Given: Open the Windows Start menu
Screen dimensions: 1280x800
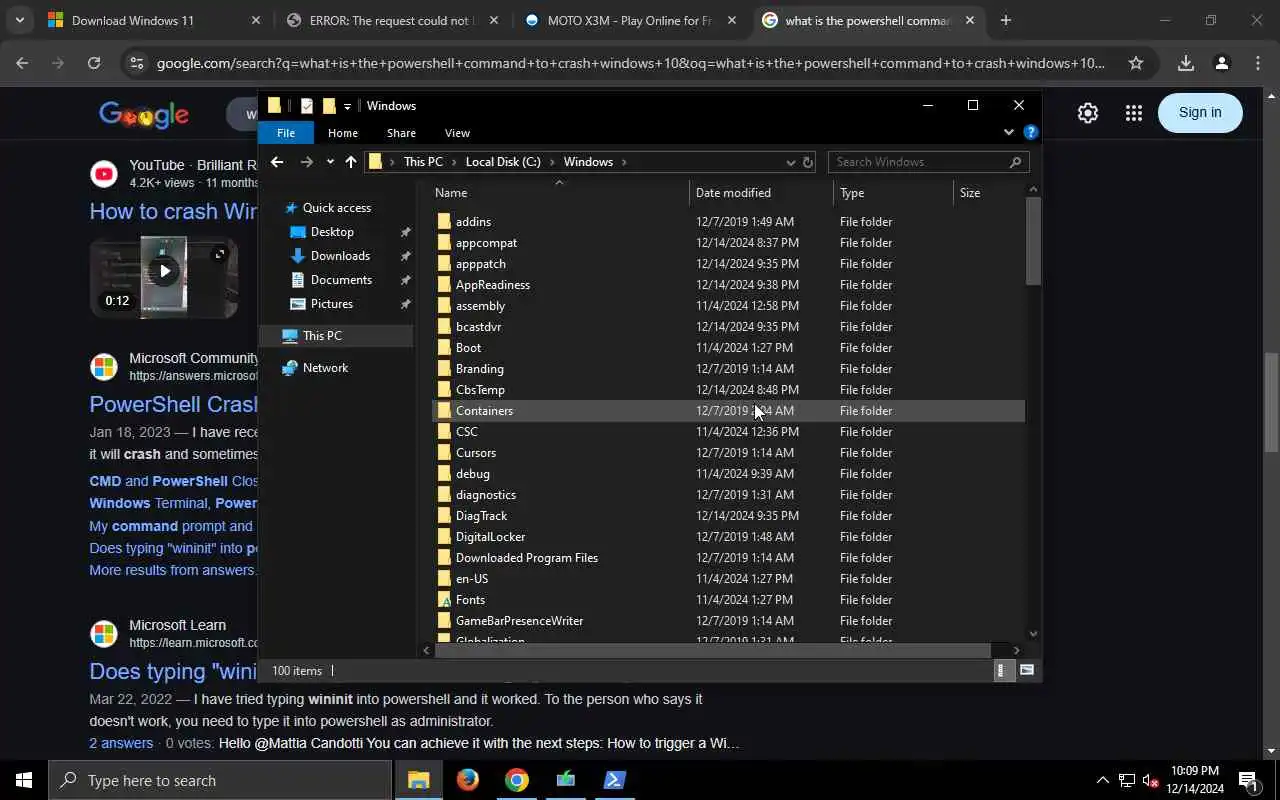Looking at the screenshot, I should tap(24, 780).
